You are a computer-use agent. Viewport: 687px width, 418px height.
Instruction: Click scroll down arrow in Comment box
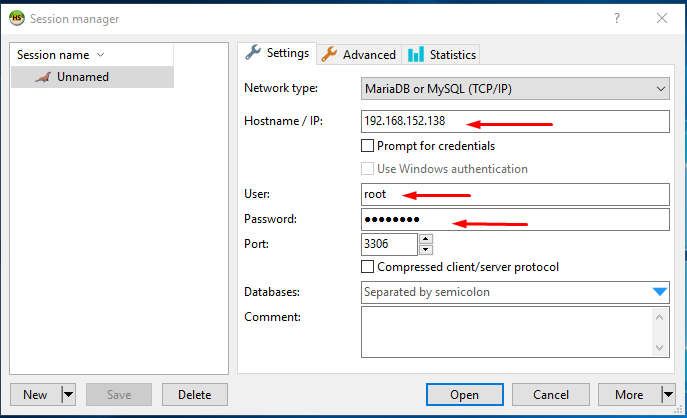(659, 348)
